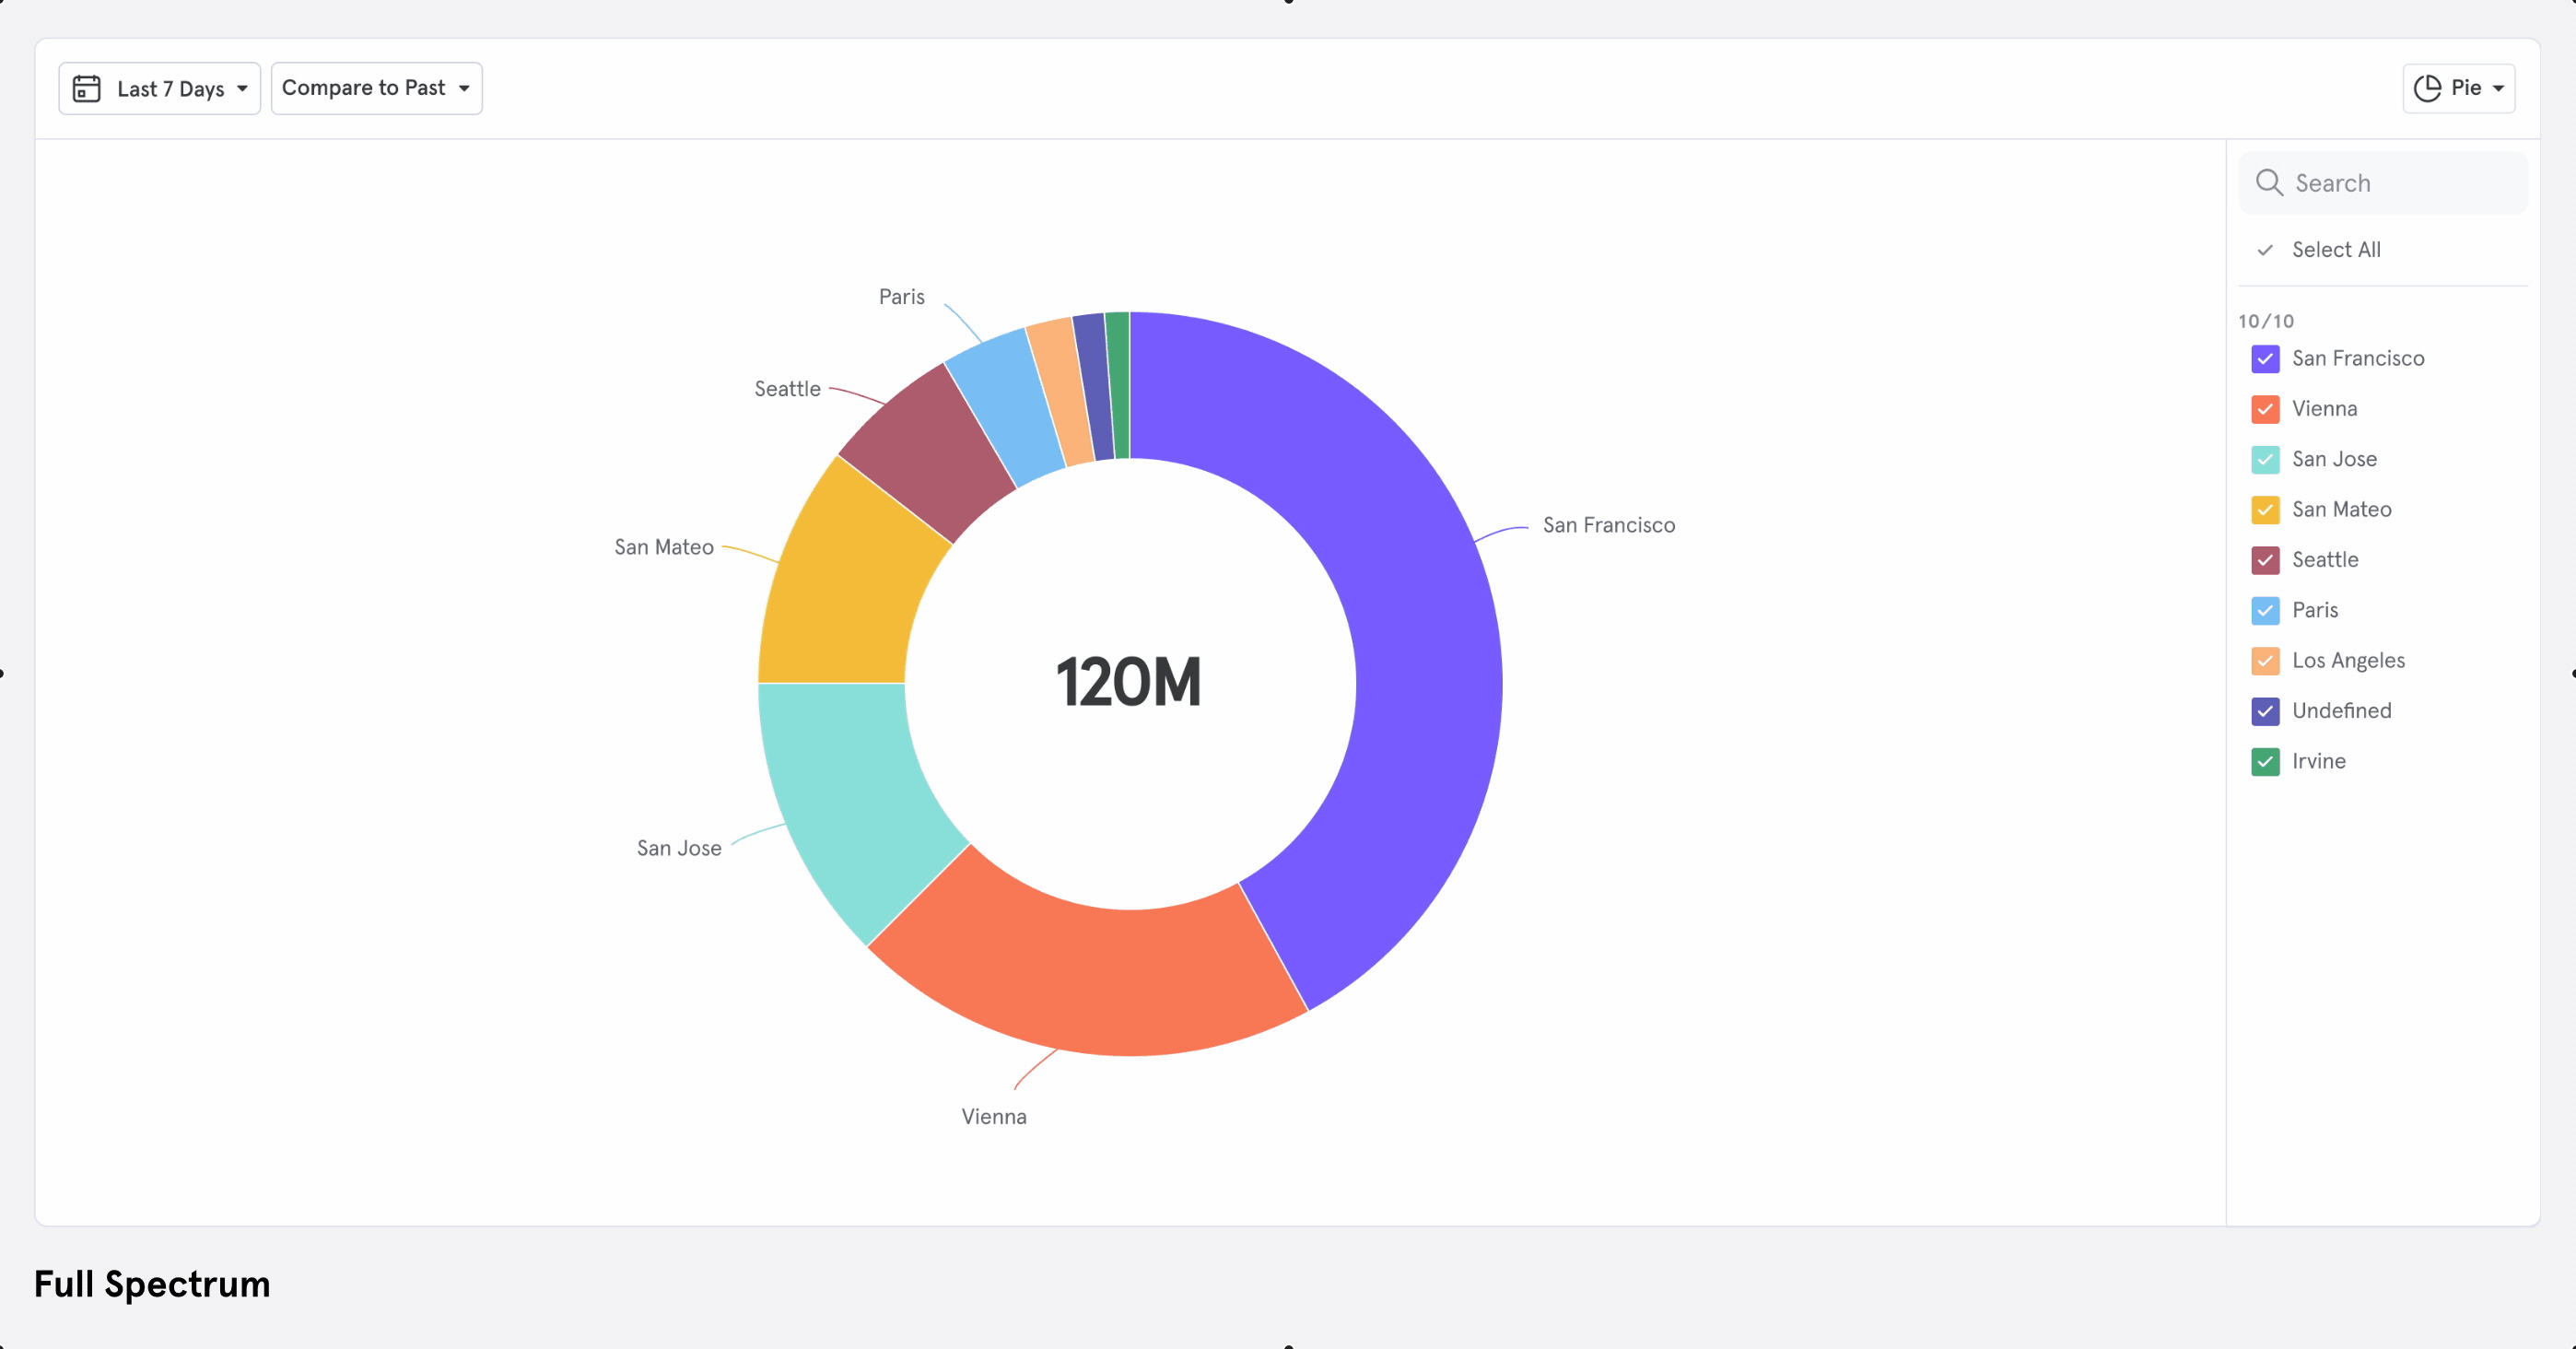Open the Compare to Past dropdown
This screenshot has height=1349, width=2576.
376,88
